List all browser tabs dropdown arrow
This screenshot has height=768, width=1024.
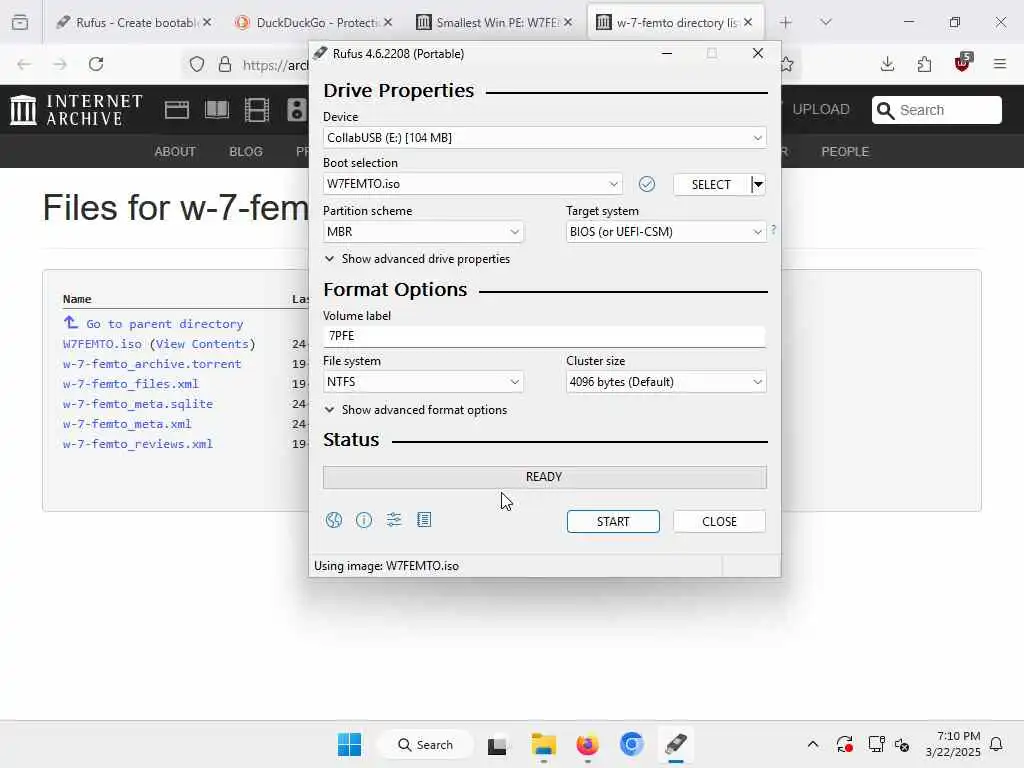tap(825, 22)
